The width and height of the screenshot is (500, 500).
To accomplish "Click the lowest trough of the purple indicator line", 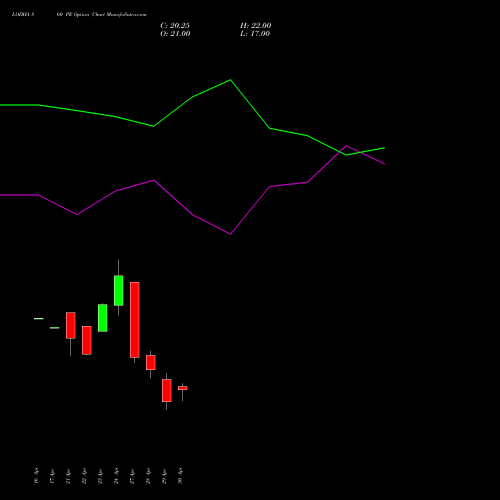I will 230,234.
